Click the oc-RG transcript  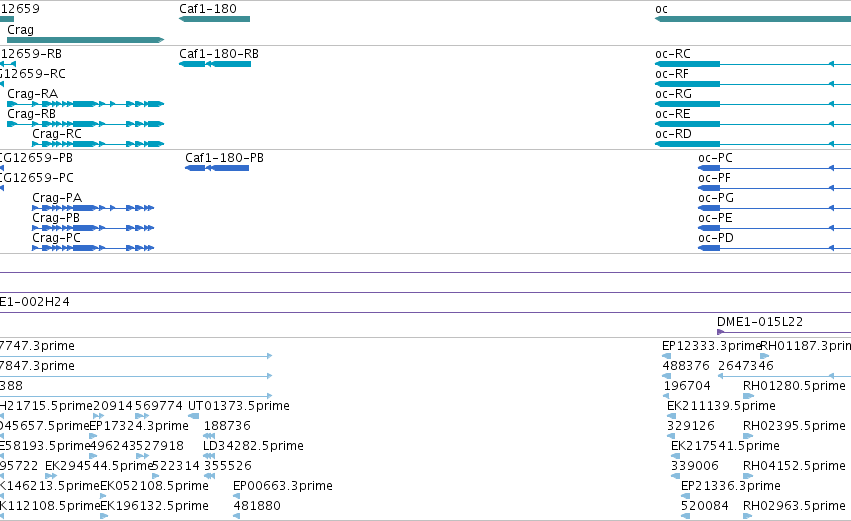(753, 104)
